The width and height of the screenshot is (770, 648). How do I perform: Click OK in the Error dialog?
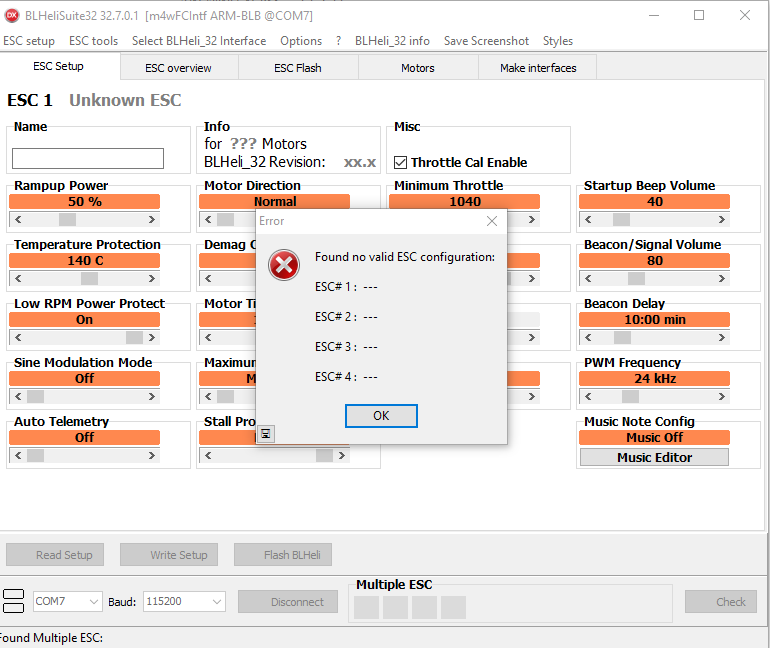[381, 416]
